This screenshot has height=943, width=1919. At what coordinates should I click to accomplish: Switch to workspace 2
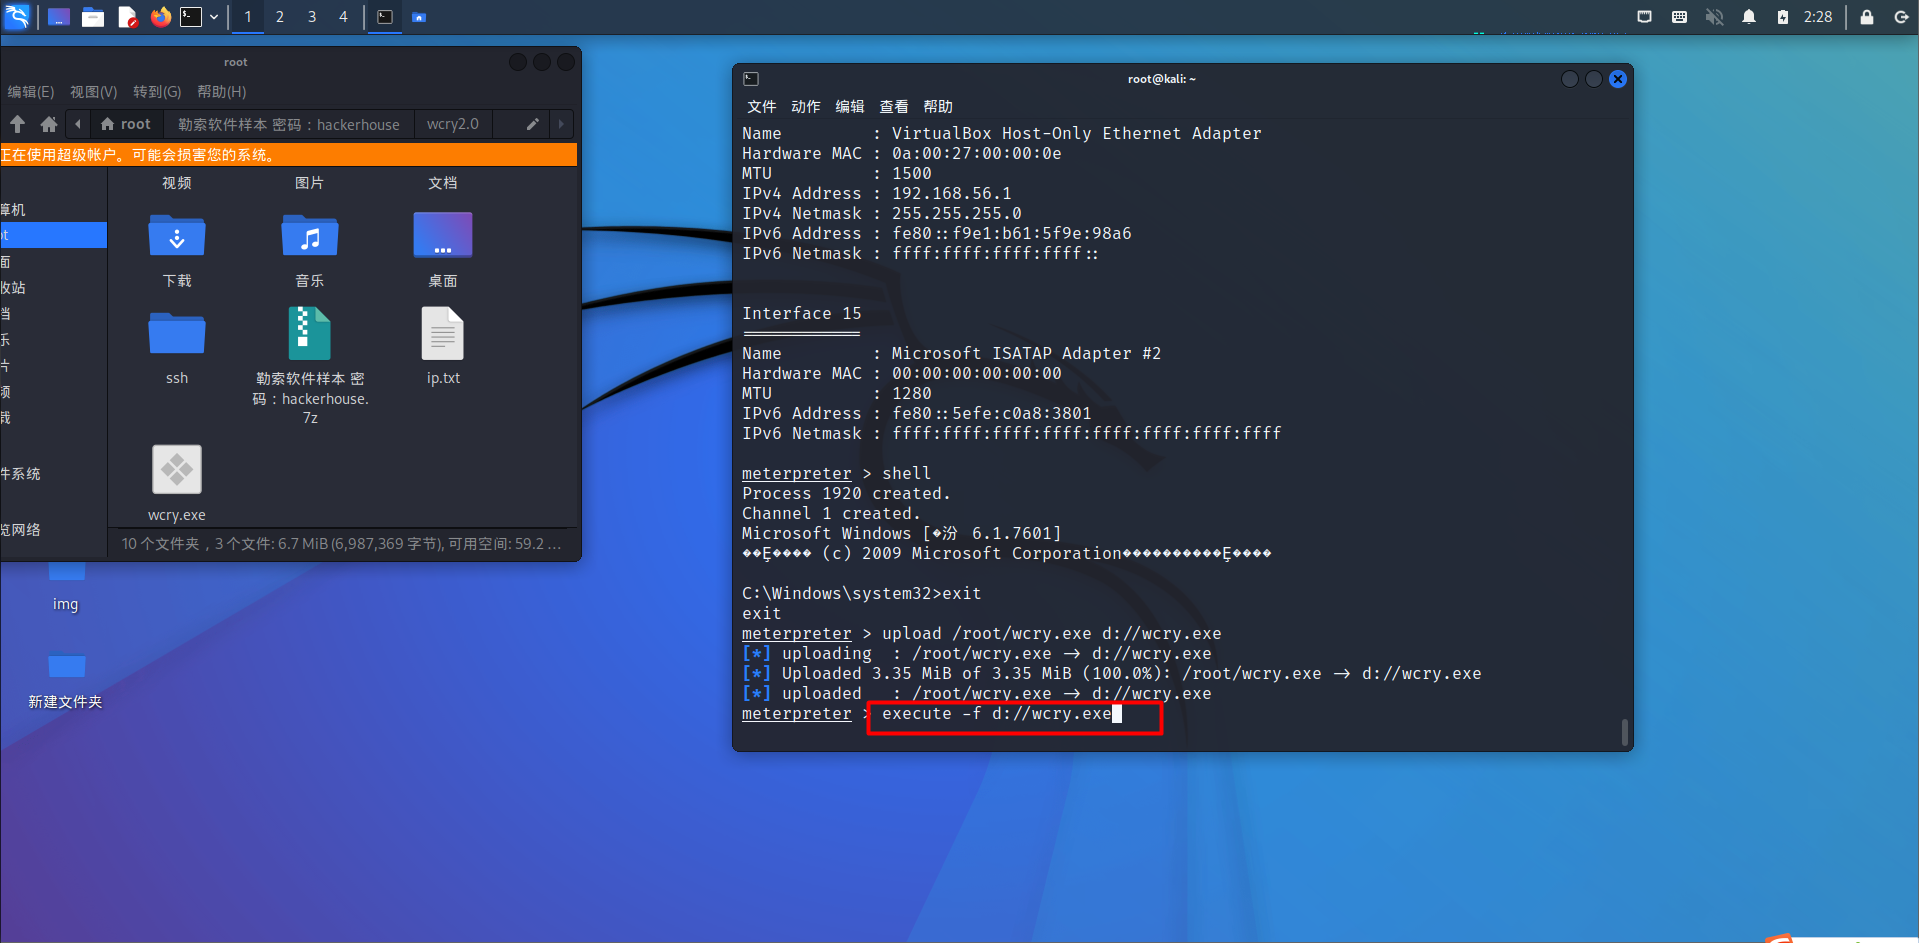point(280,17)
